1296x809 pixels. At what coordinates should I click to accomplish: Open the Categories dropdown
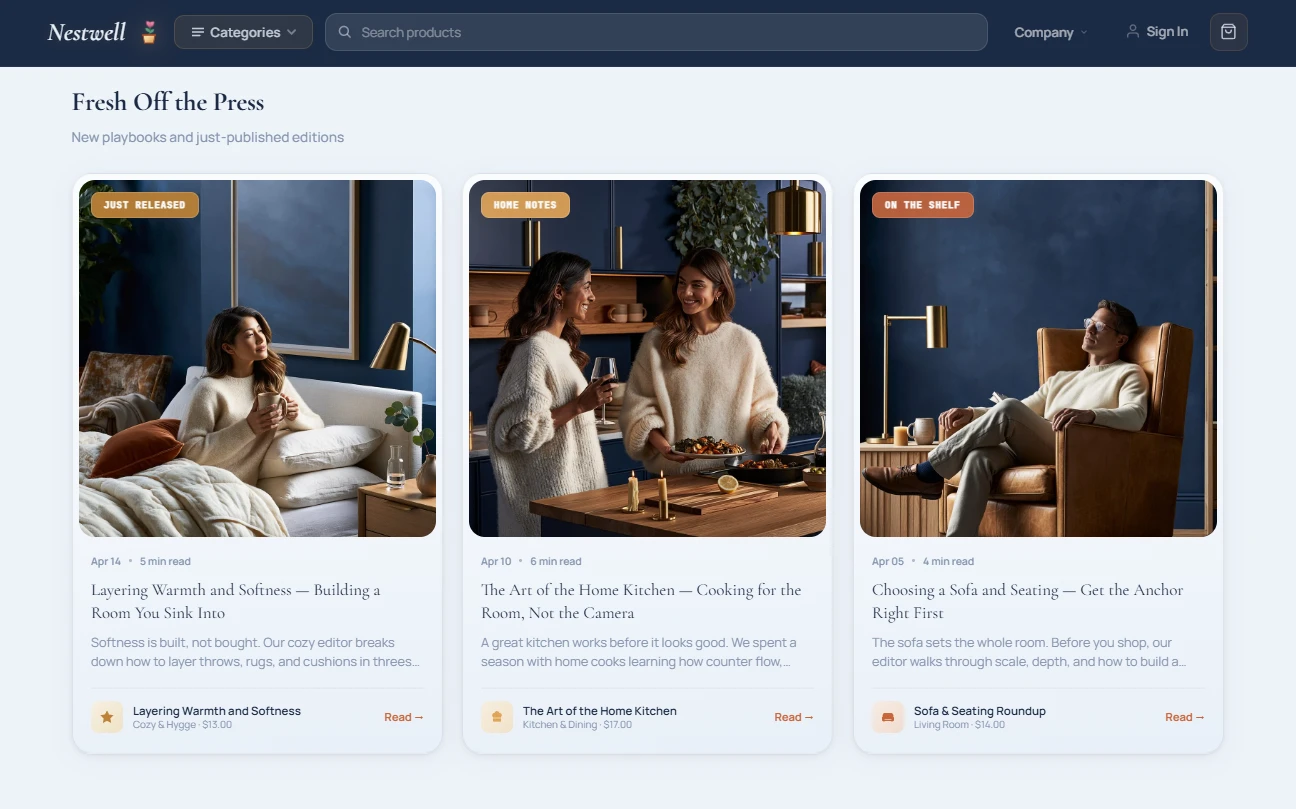pos(243,32)
